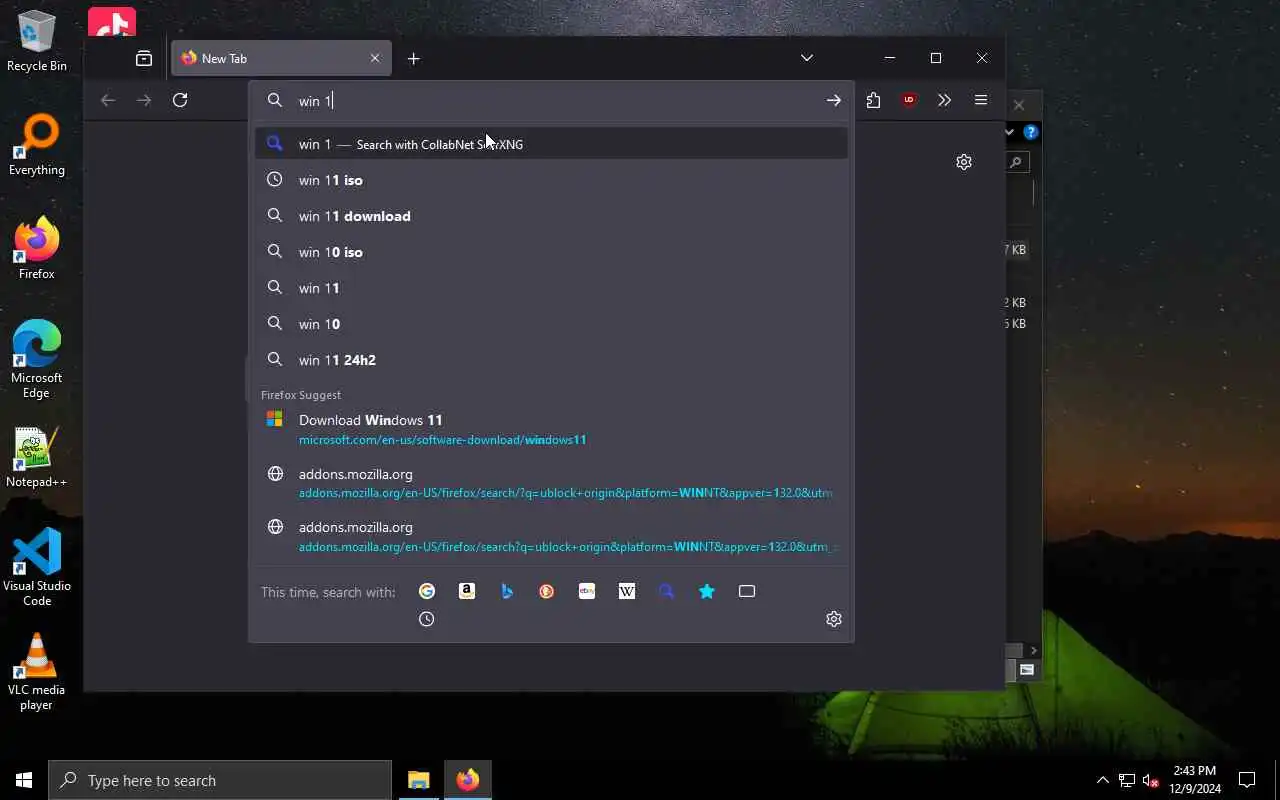The image size is (1280, 800).
Task: Open the Extensions puzzle icon
Action: (873, 100)
